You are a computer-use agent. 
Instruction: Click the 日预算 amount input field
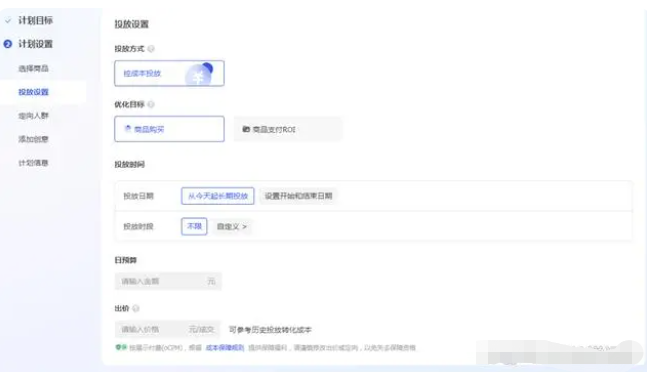pos(168,281)
